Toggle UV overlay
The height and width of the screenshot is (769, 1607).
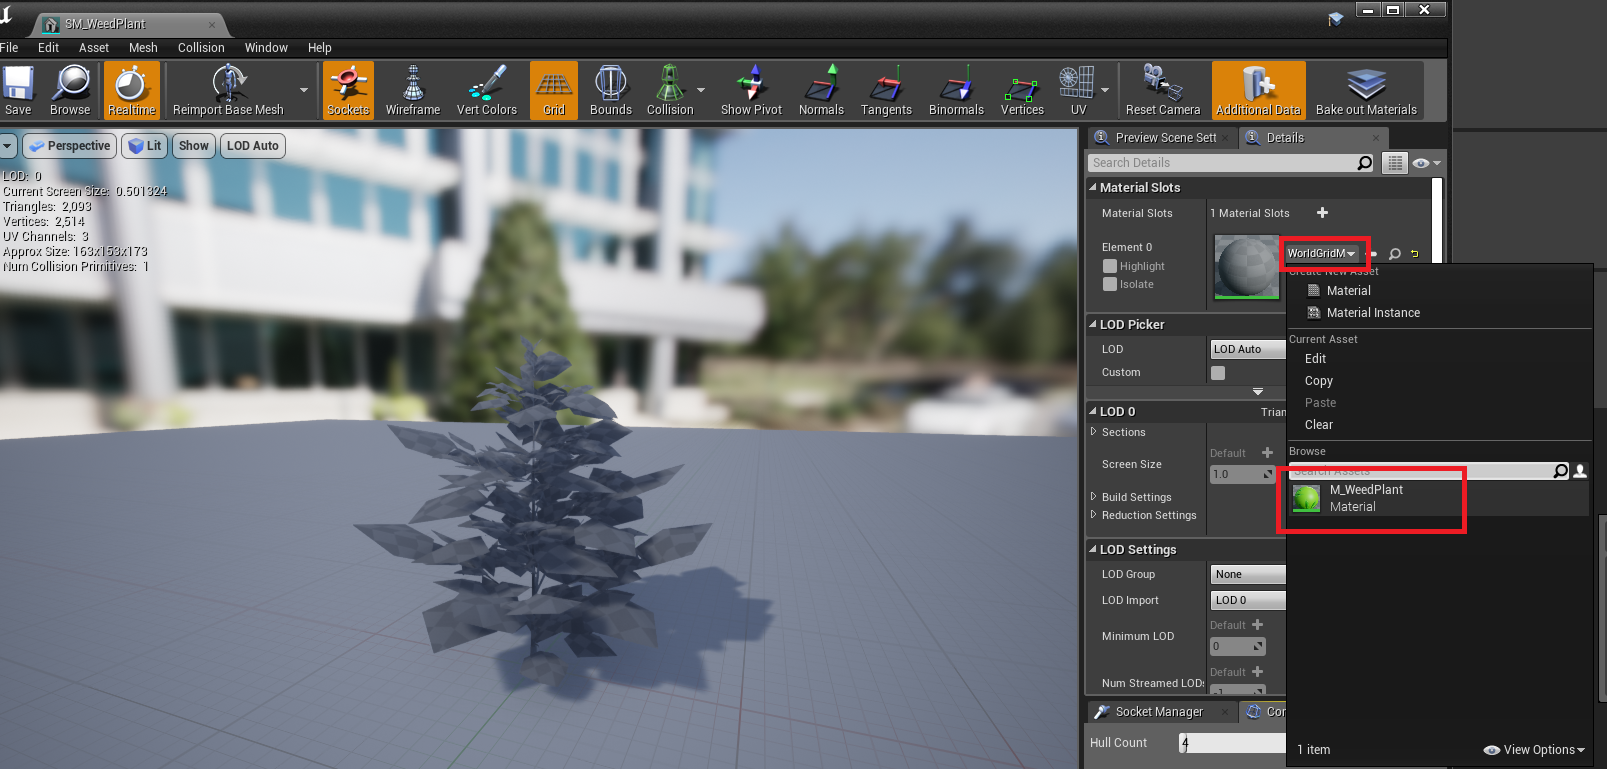[1077, 90]
